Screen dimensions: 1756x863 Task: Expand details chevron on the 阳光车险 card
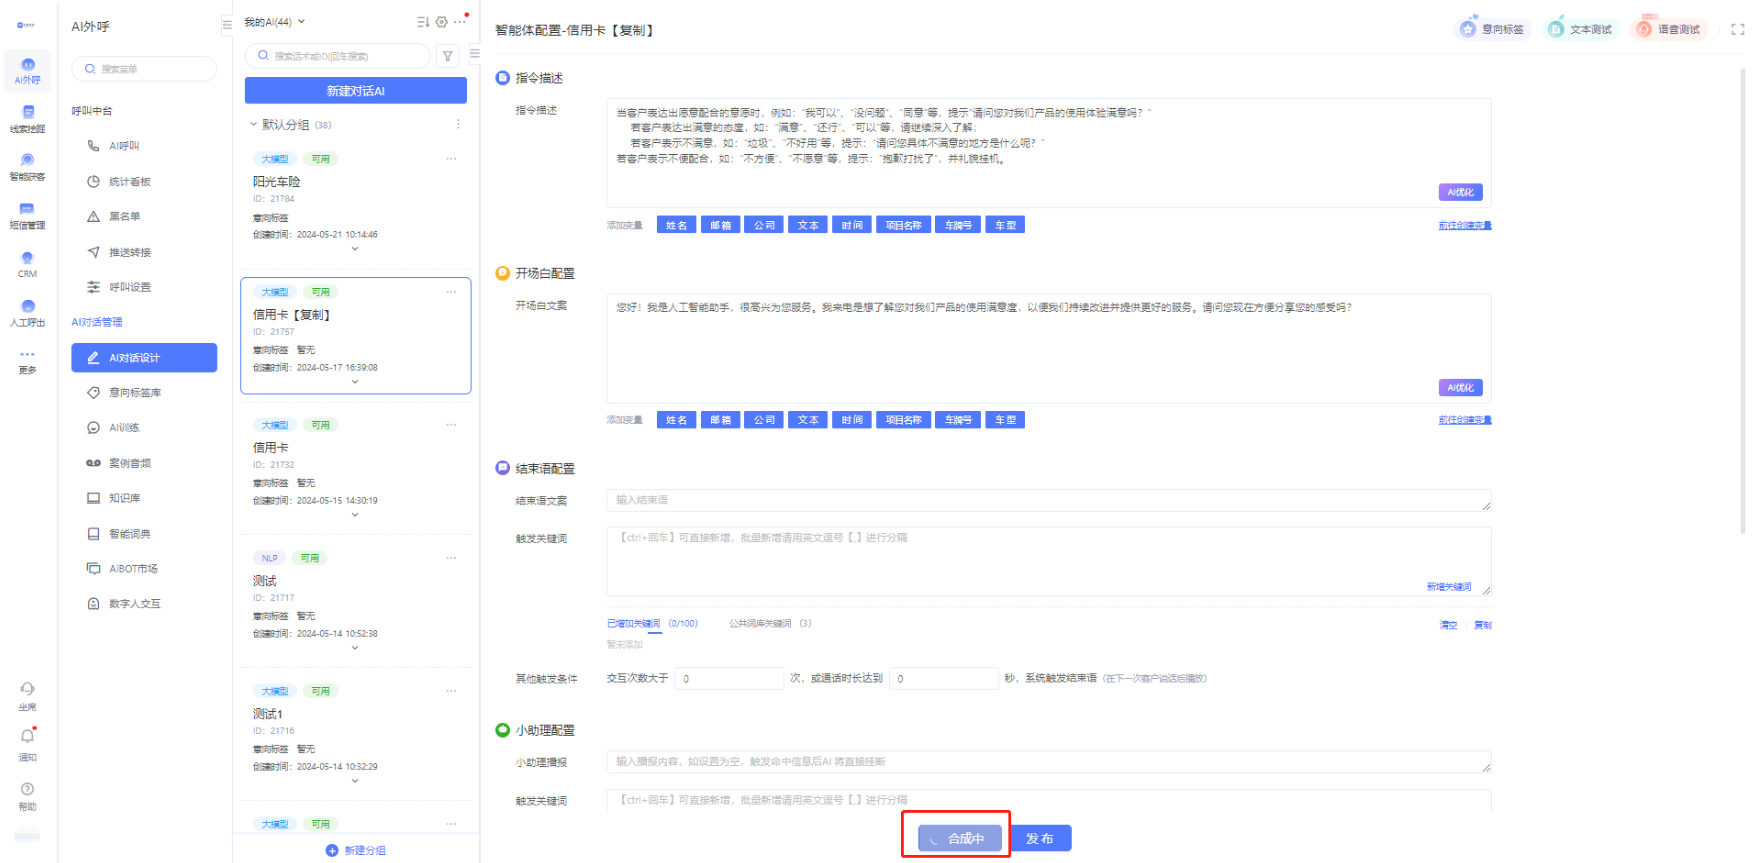click(x=355, y=249)
